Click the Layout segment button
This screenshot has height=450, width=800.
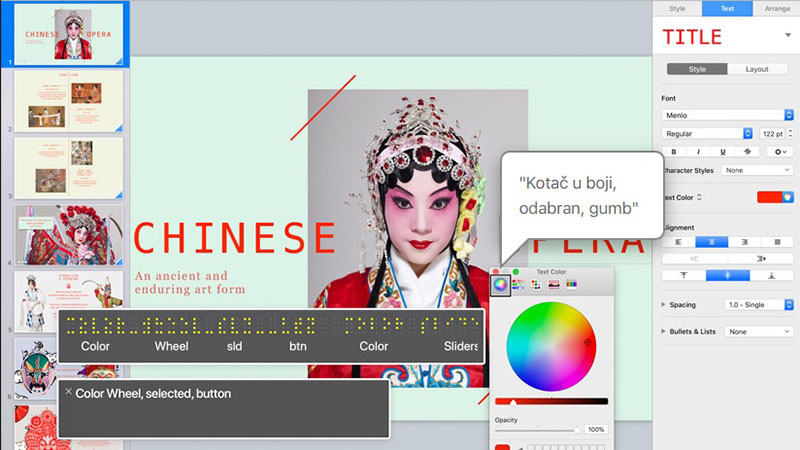(756, 69)
